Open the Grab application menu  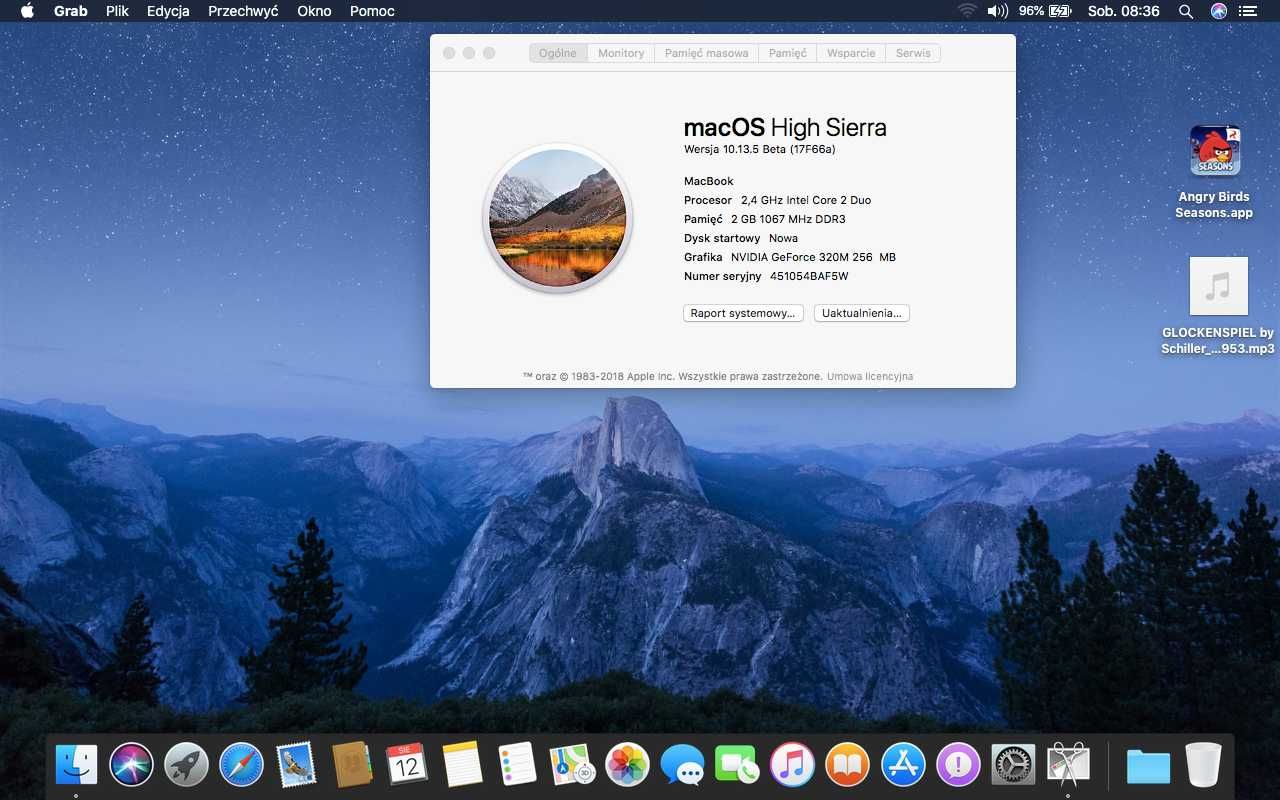(x=70, y=11)
